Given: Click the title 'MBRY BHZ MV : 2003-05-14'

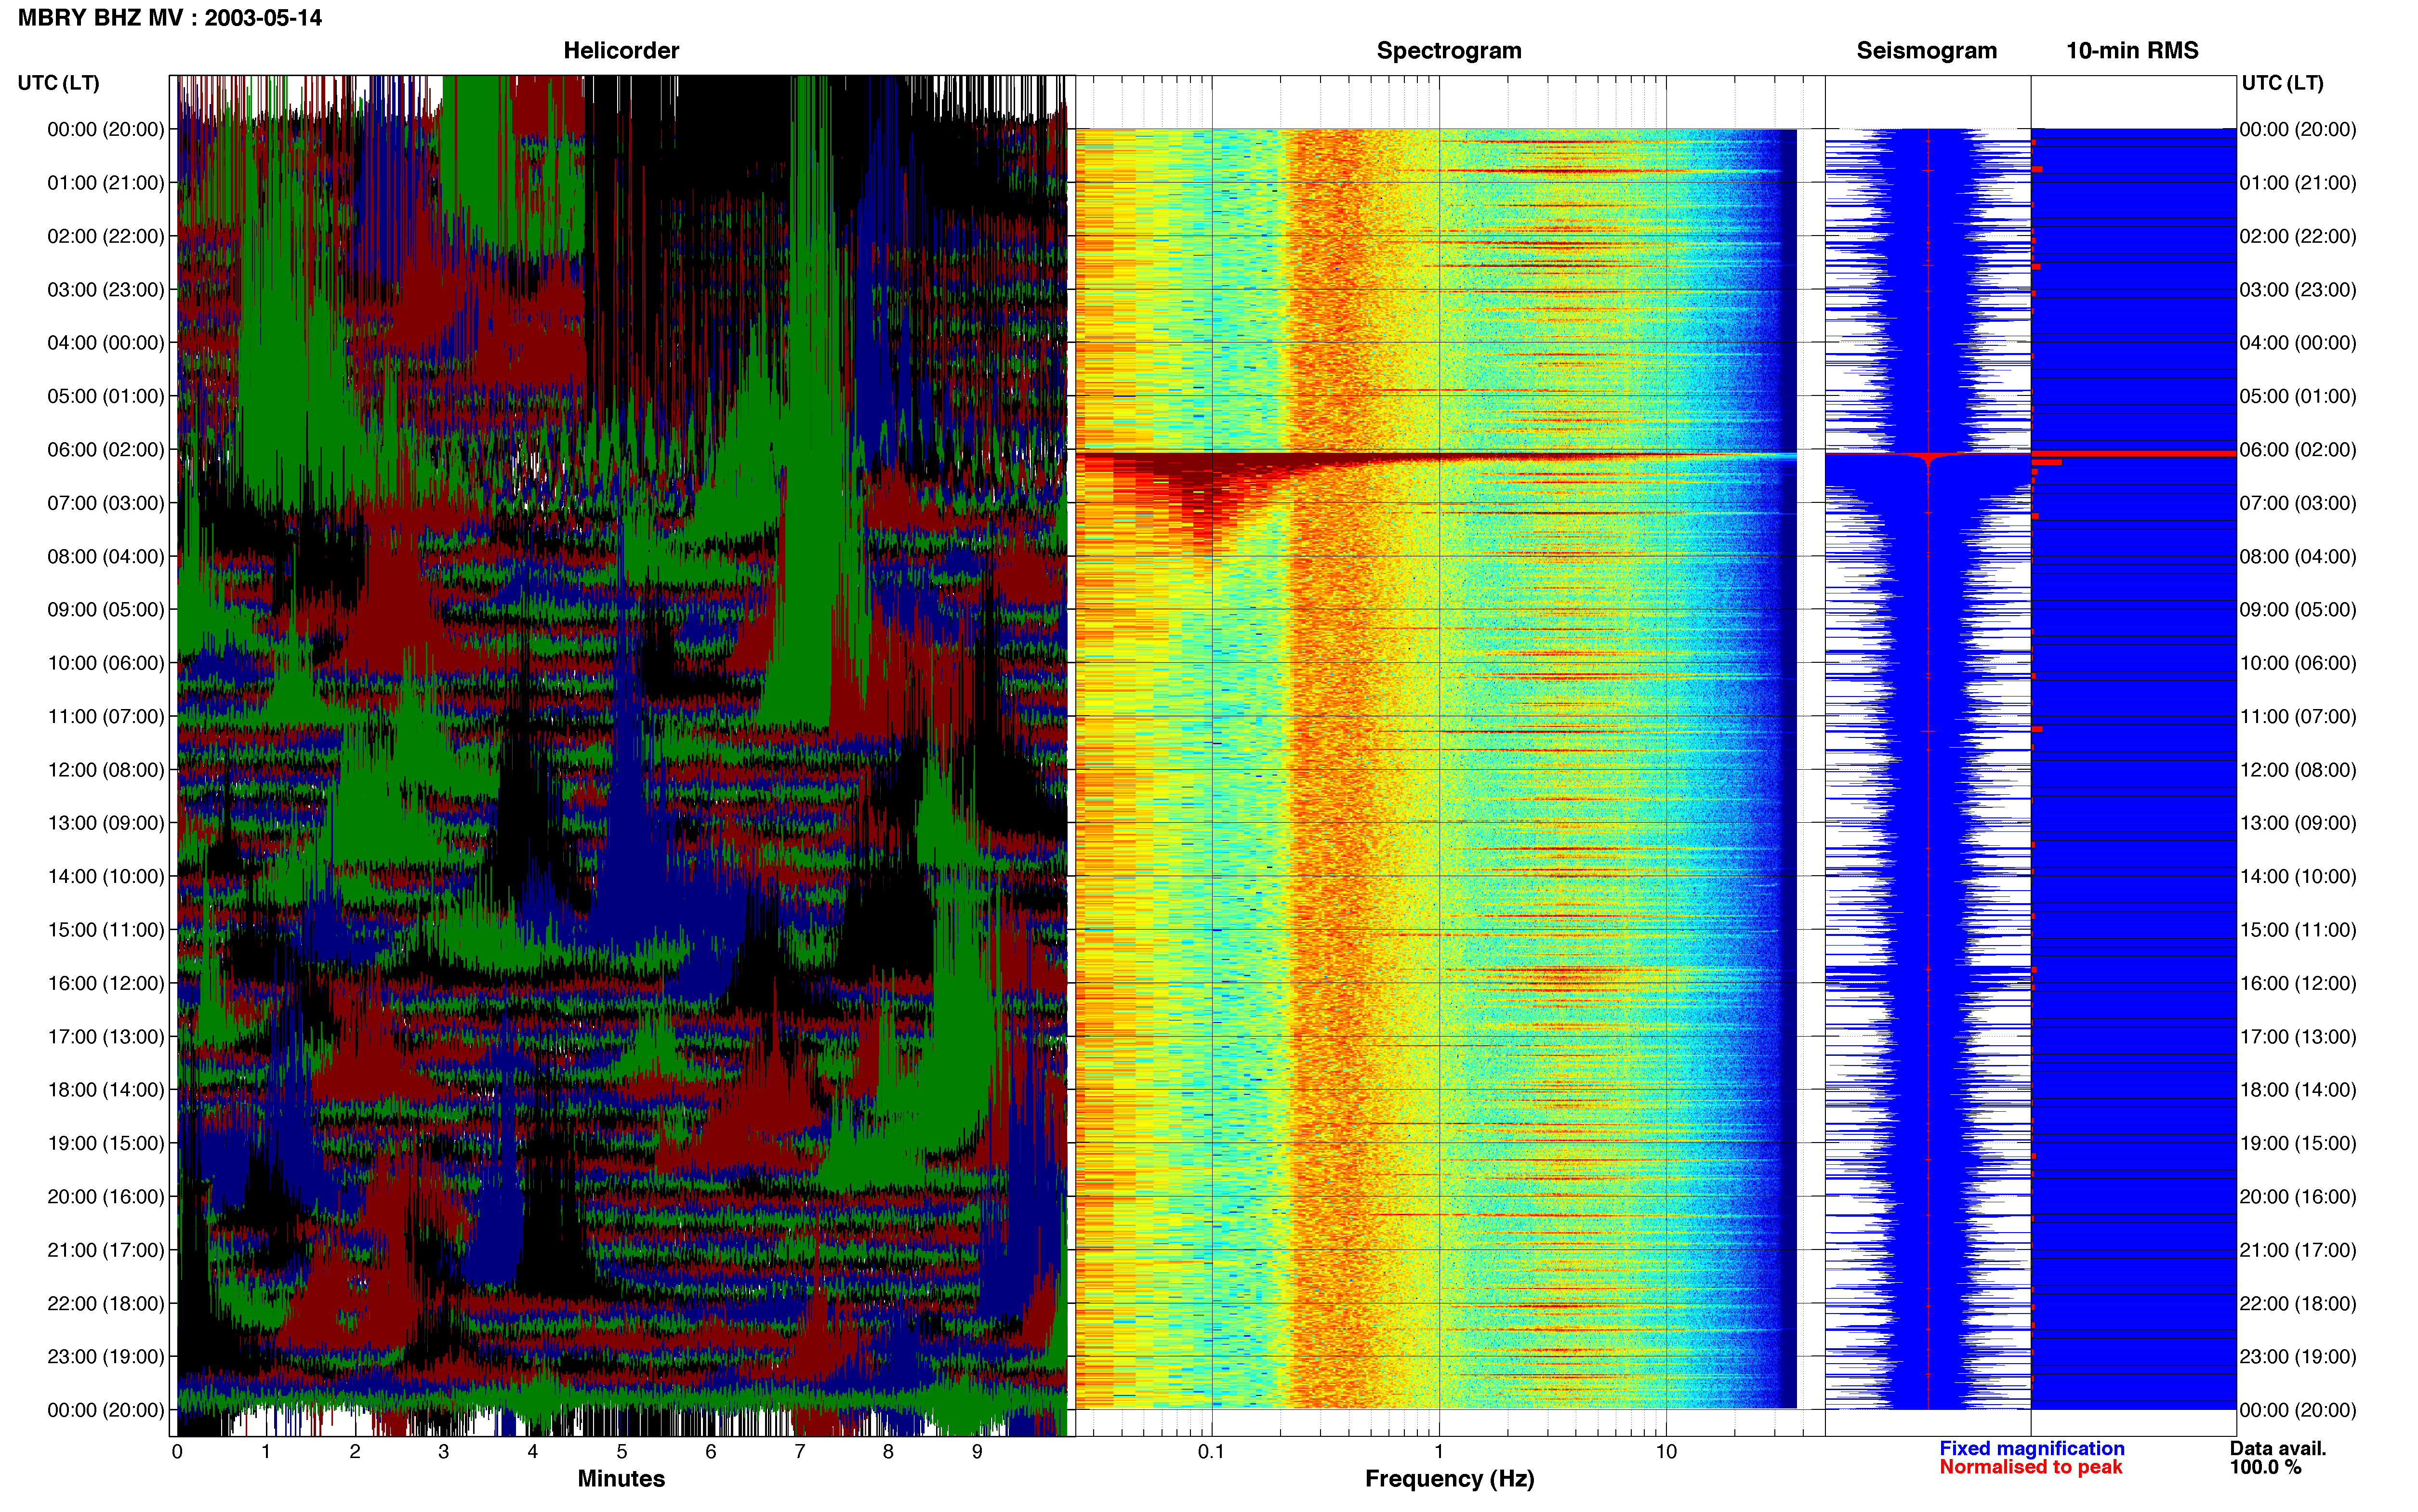Looking at the screenshot, I should (x=170, y=18).
